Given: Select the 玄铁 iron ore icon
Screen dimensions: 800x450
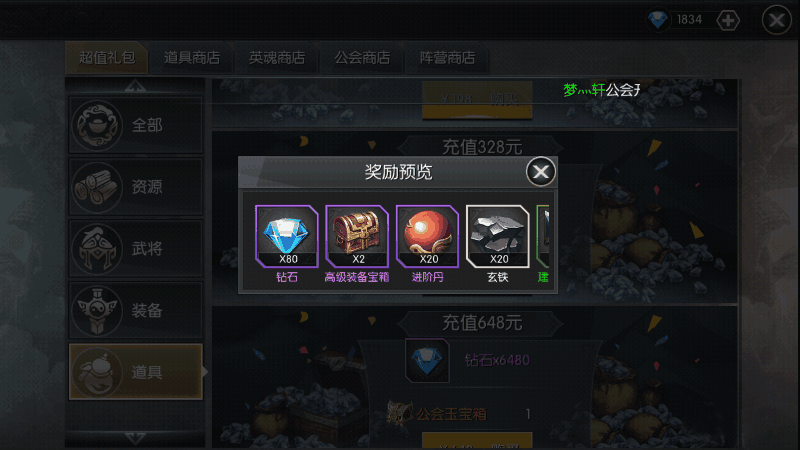Looking at the screenshot, I should (x=498, y=236).
